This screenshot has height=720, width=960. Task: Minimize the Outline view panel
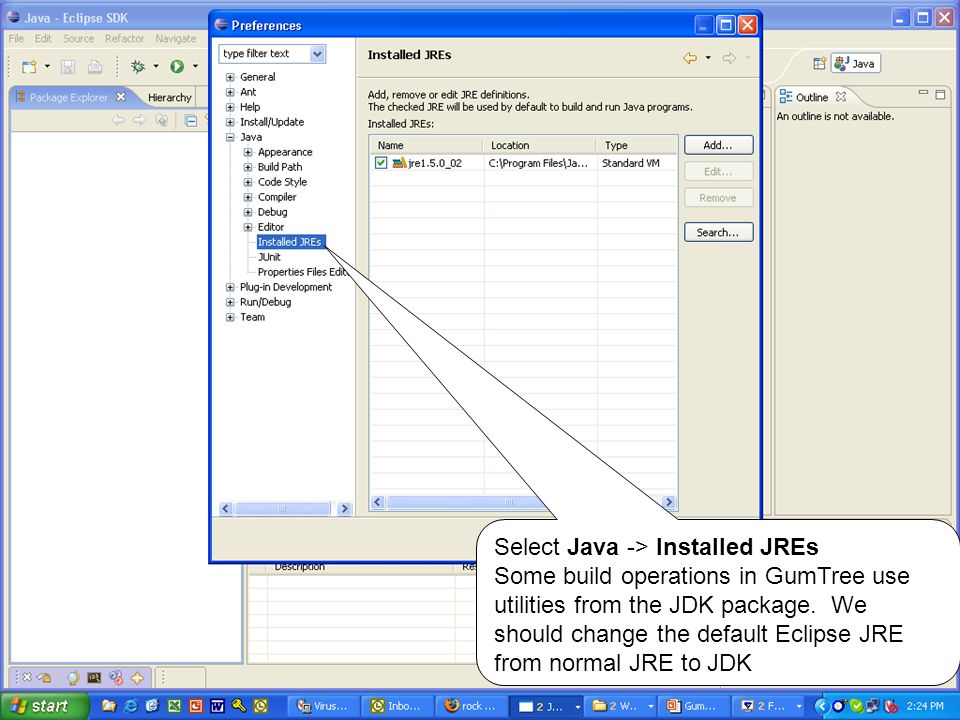tap(923, 94)
